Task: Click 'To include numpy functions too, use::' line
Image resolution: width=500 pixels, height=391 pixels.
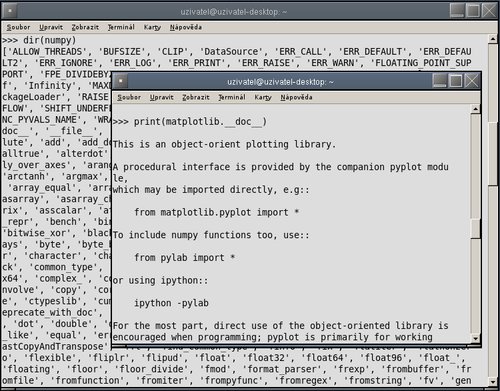Action: tap(211, 235)
